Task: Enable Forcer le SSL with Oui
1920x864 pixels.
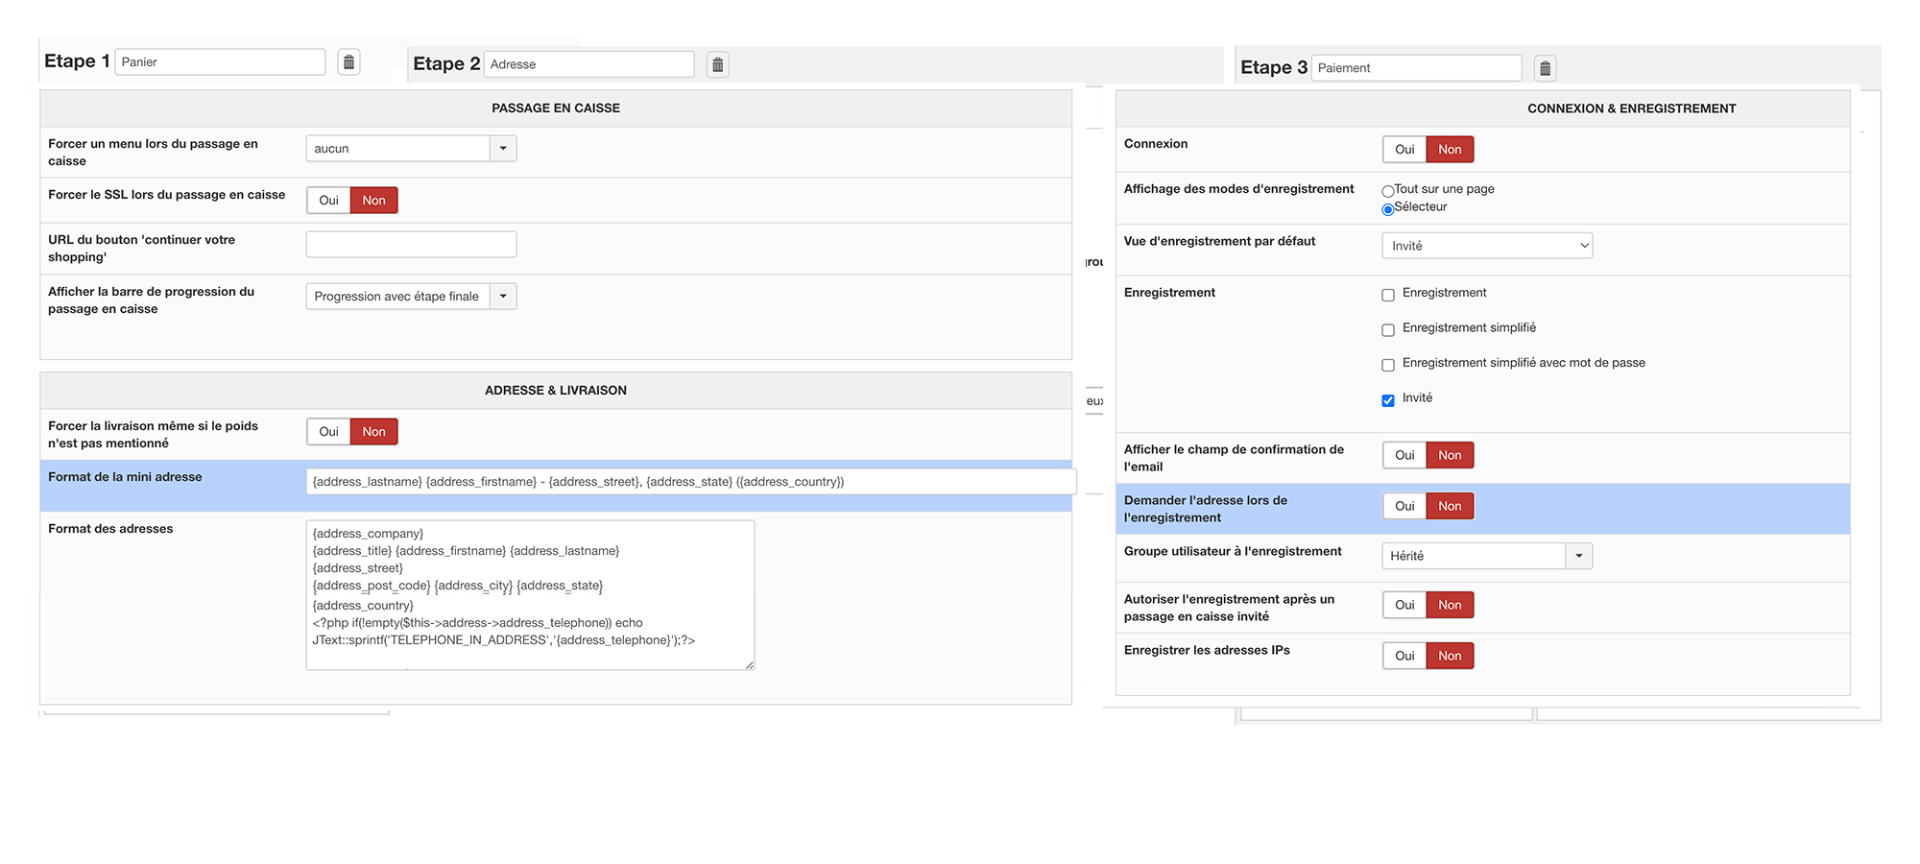Action: click(x=328, y=201)
